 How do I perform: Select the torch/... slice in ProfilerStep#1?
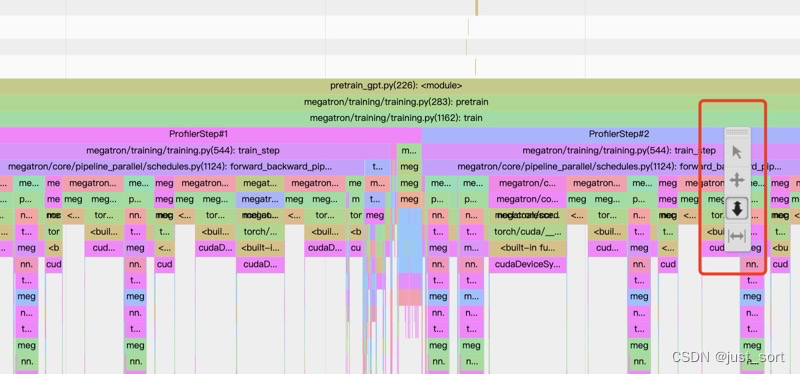click(260, 232)
